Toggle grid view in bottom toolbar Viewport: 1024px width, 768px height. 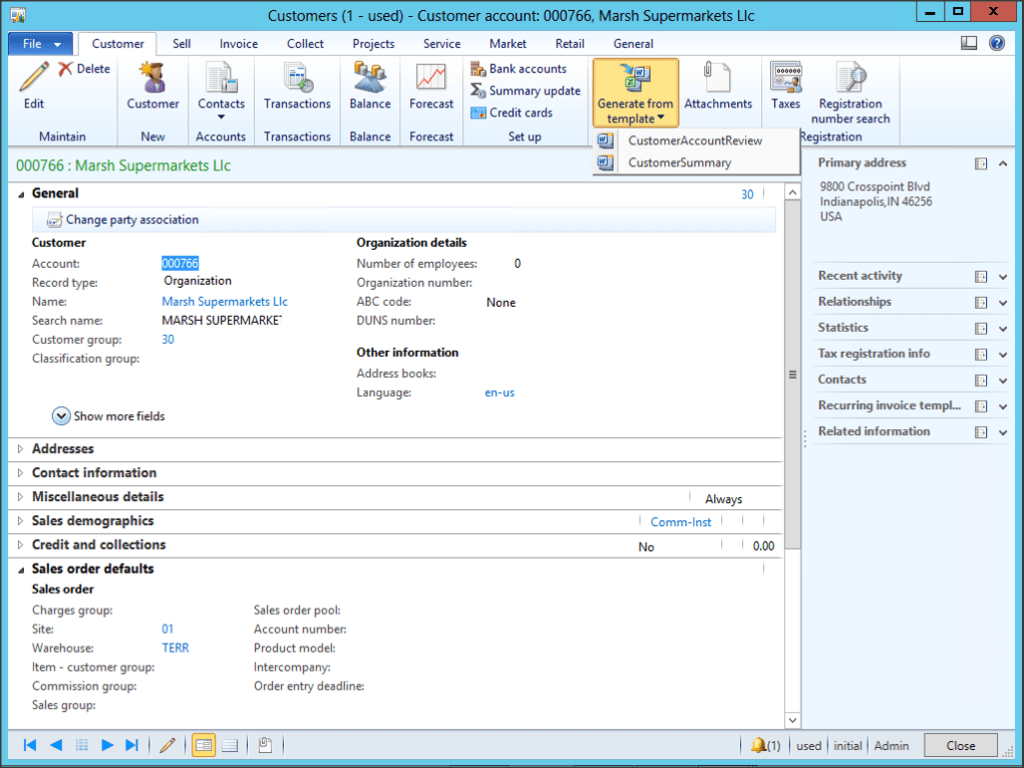(228, 744)
